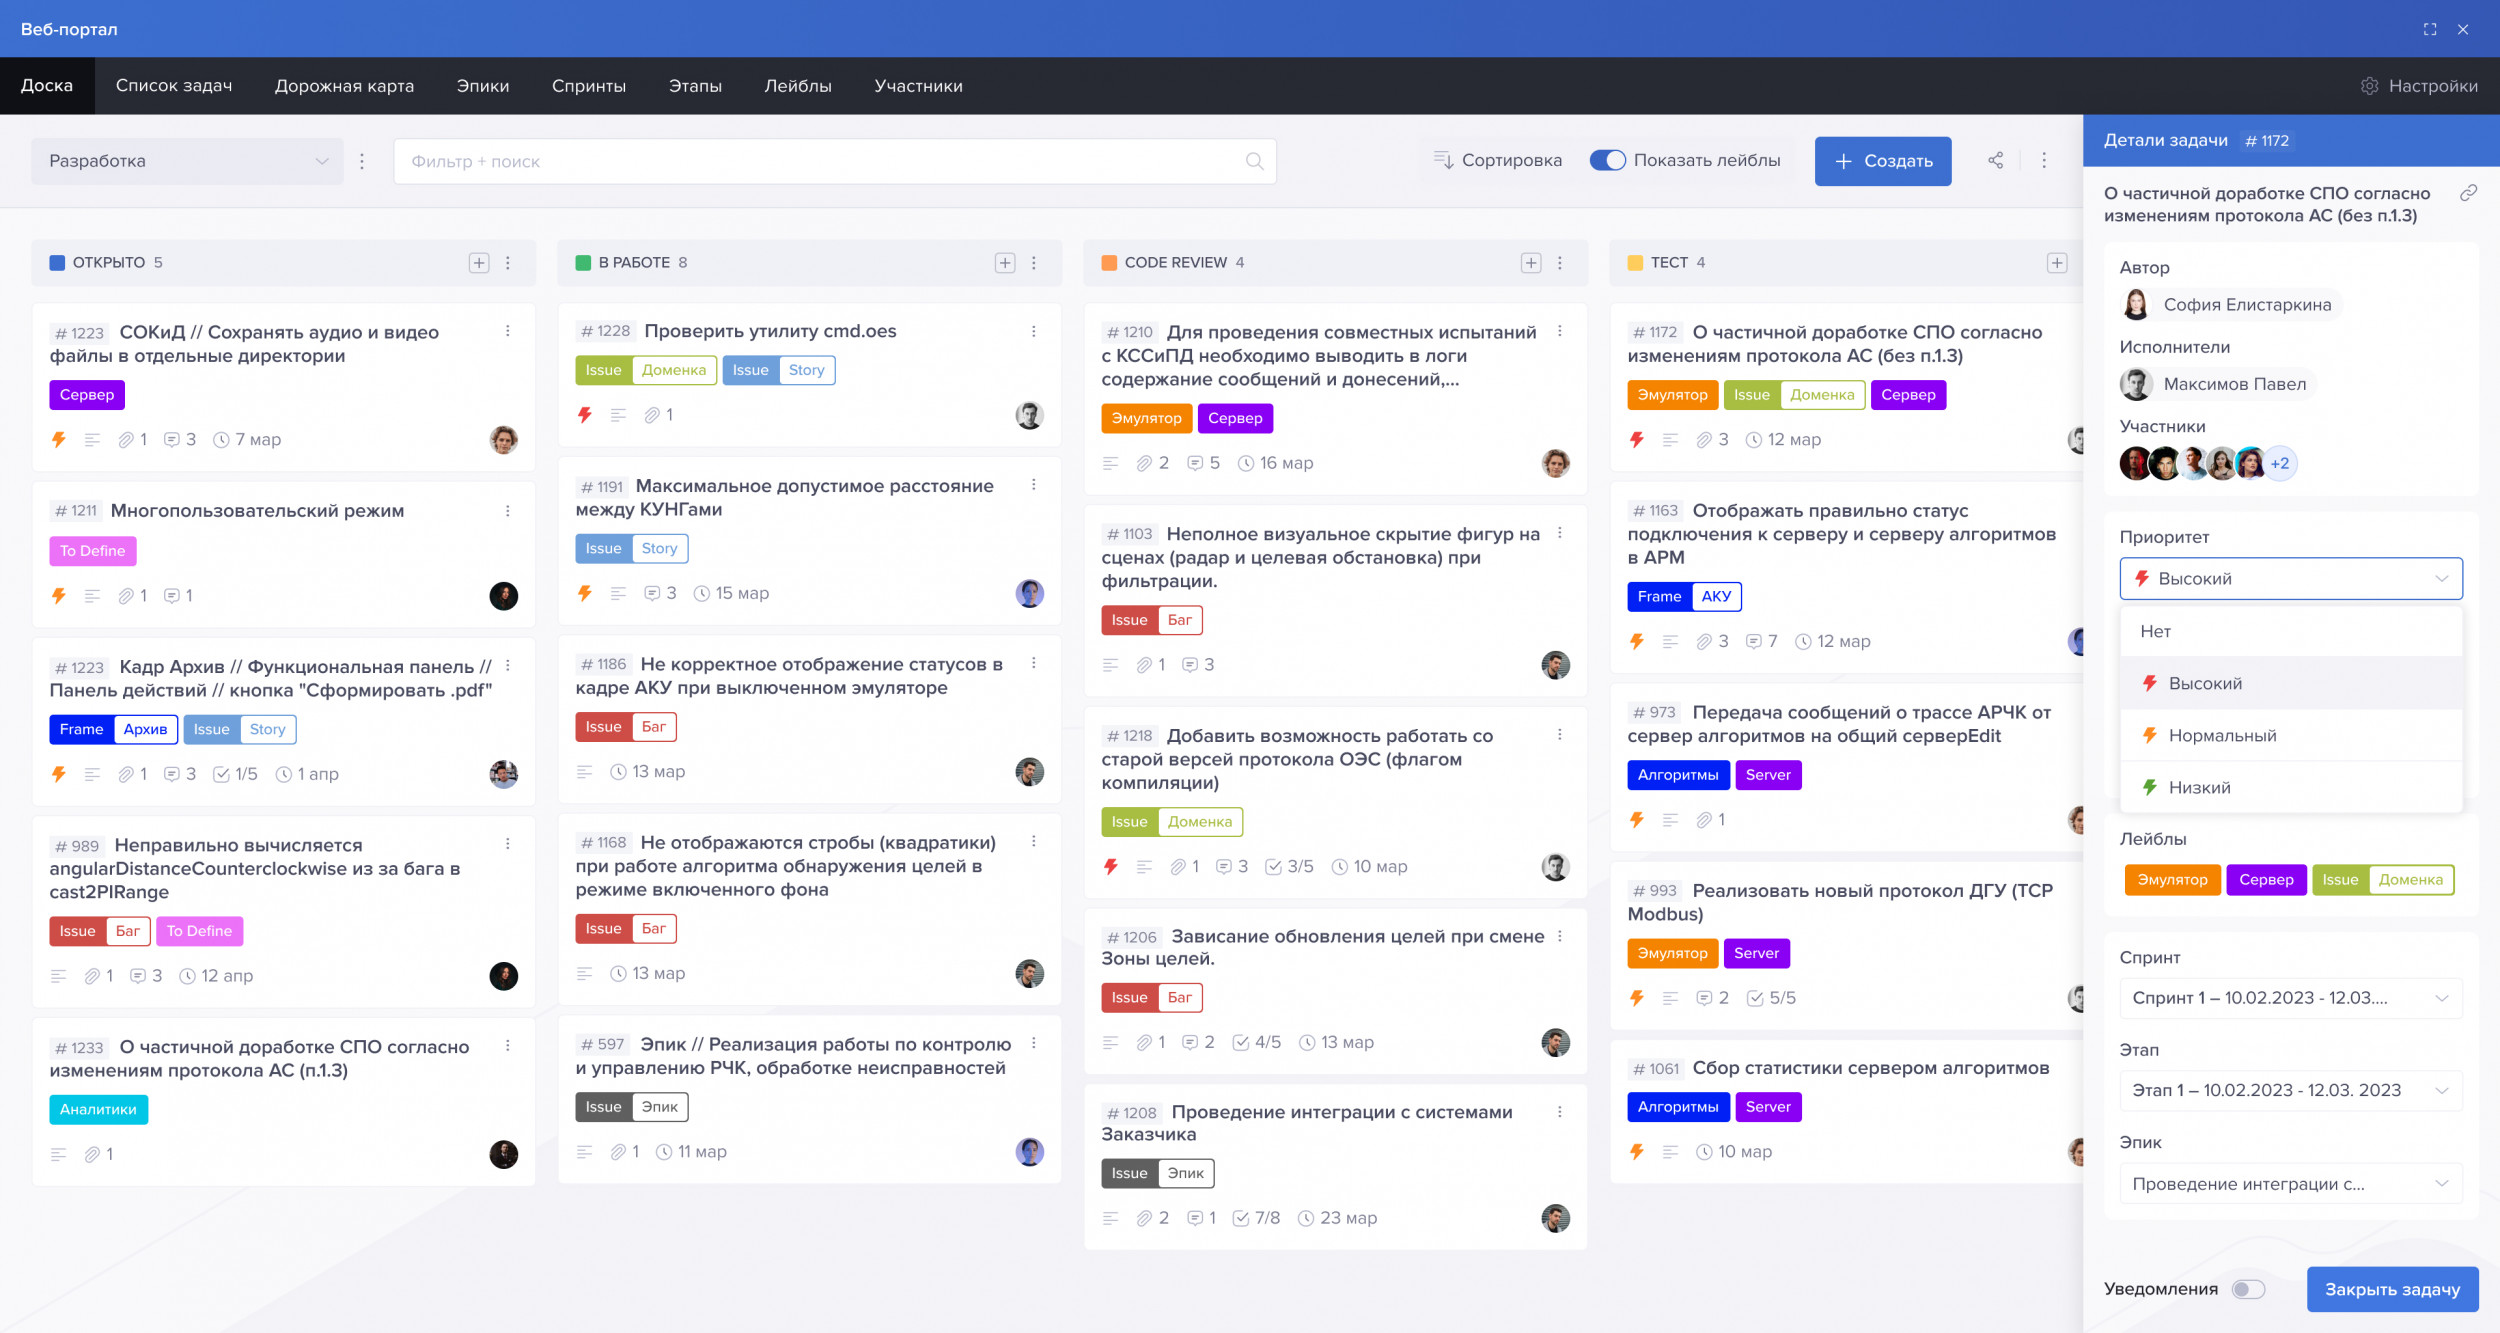The height and width of the screenshot is (1333, 2500).
Task: Open the Настройки gear settings
Action: click(x=2369, y=86)
